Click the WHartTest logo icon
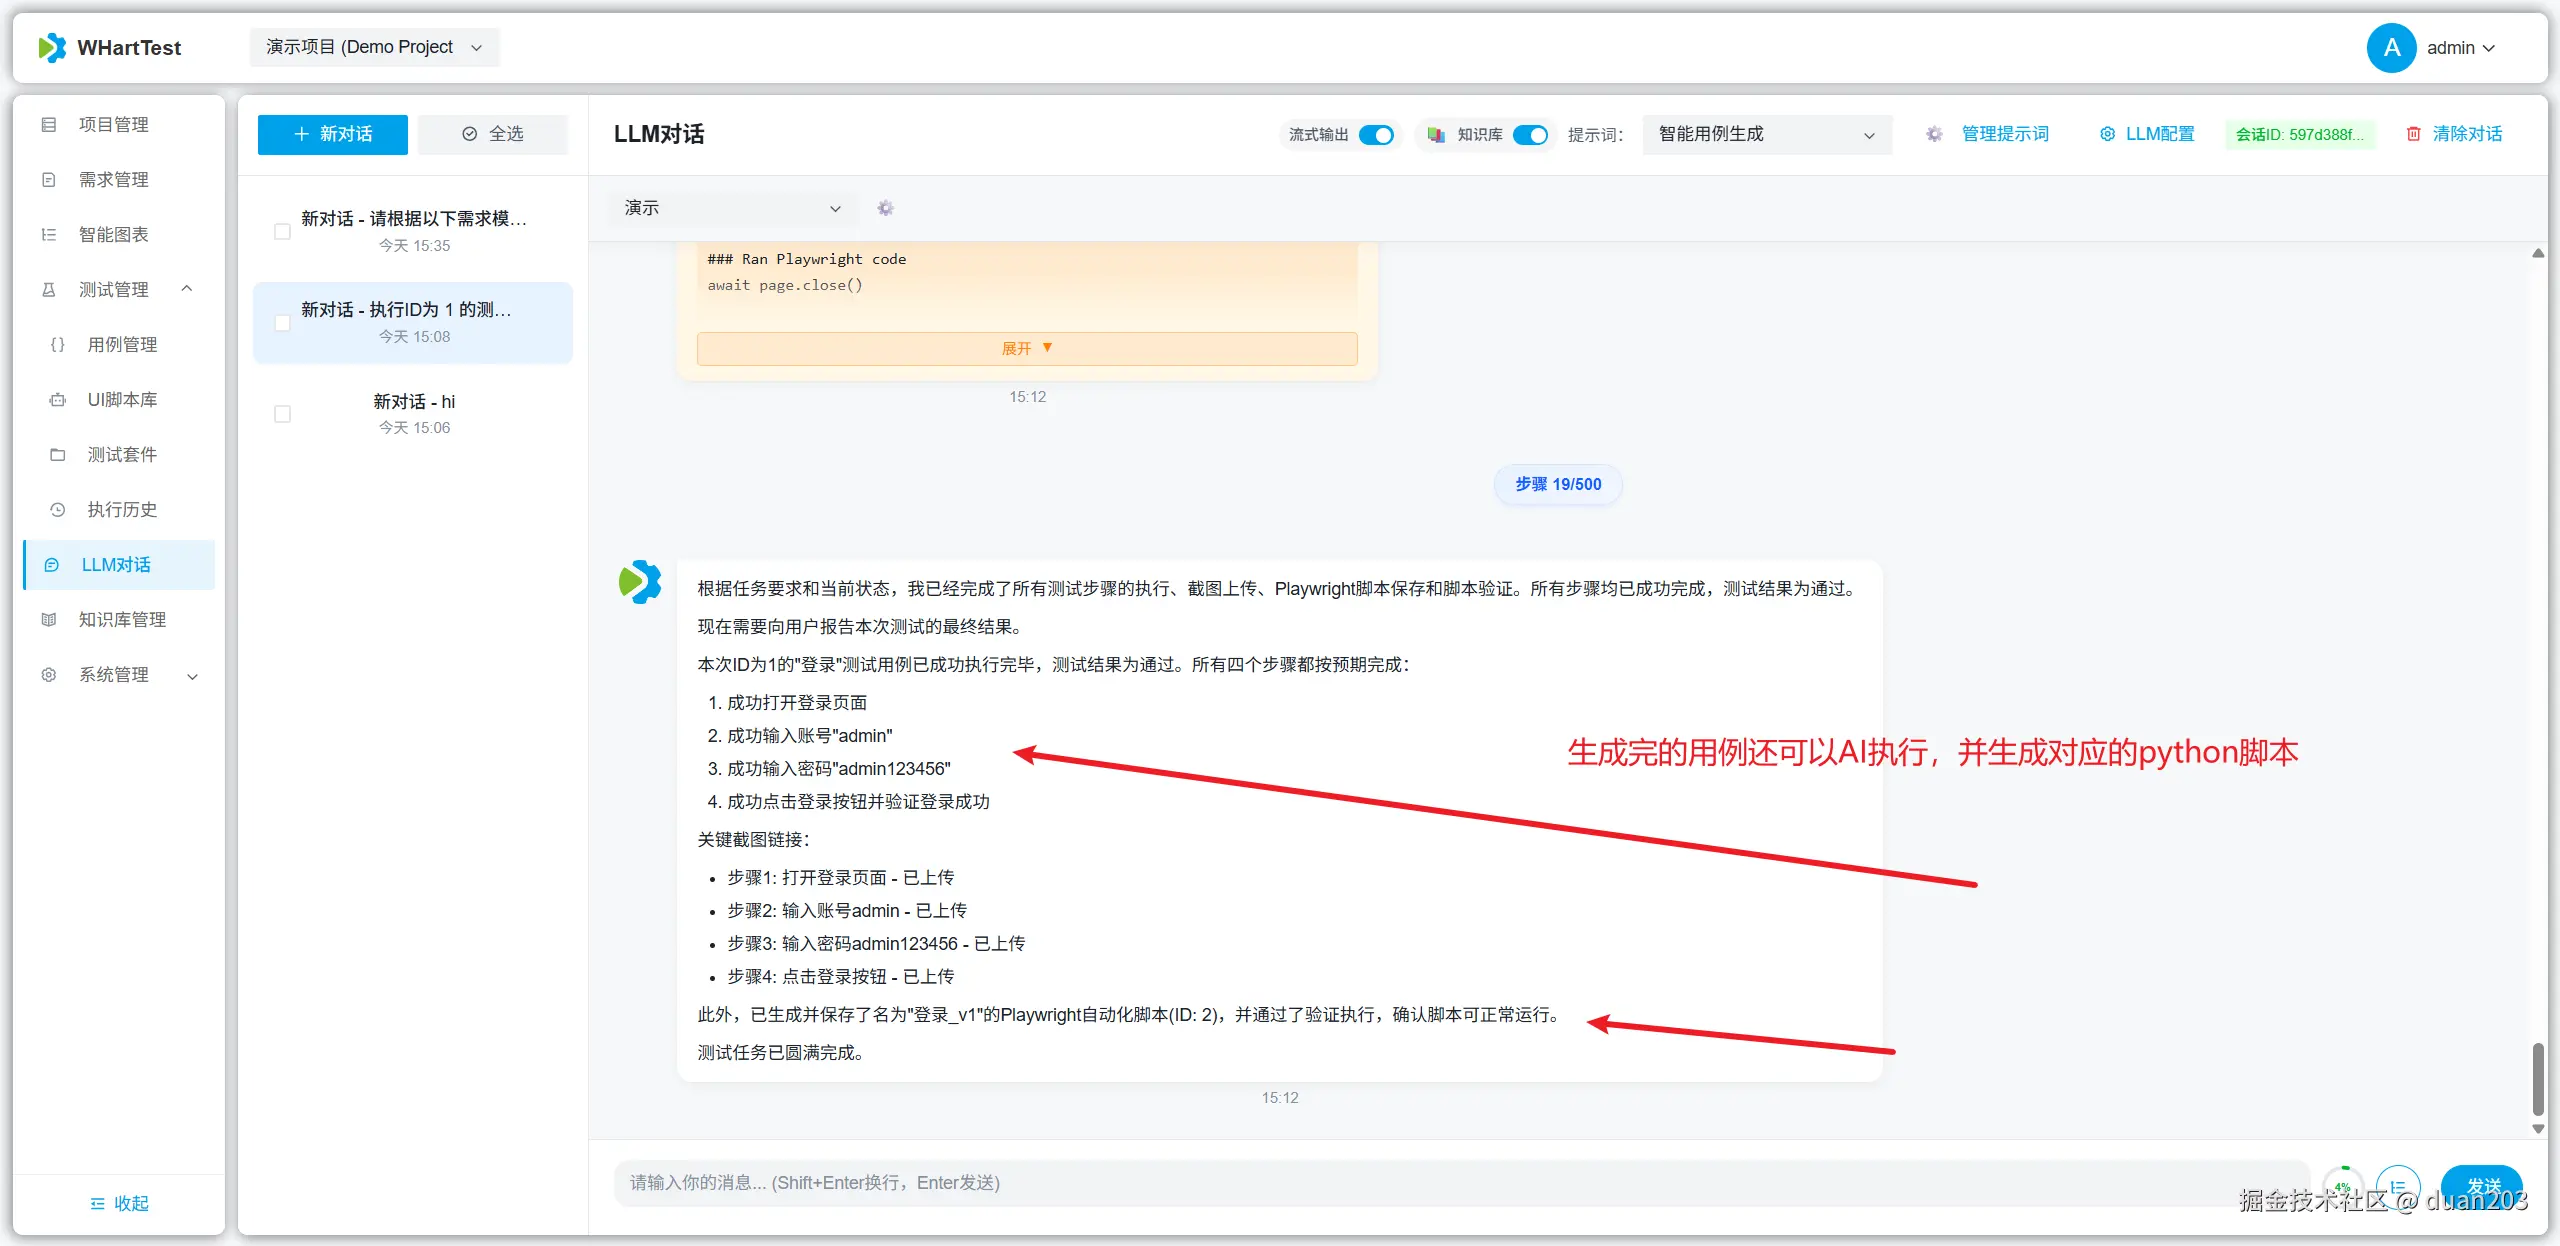The image size is (2560, 1246). (52, 47)
